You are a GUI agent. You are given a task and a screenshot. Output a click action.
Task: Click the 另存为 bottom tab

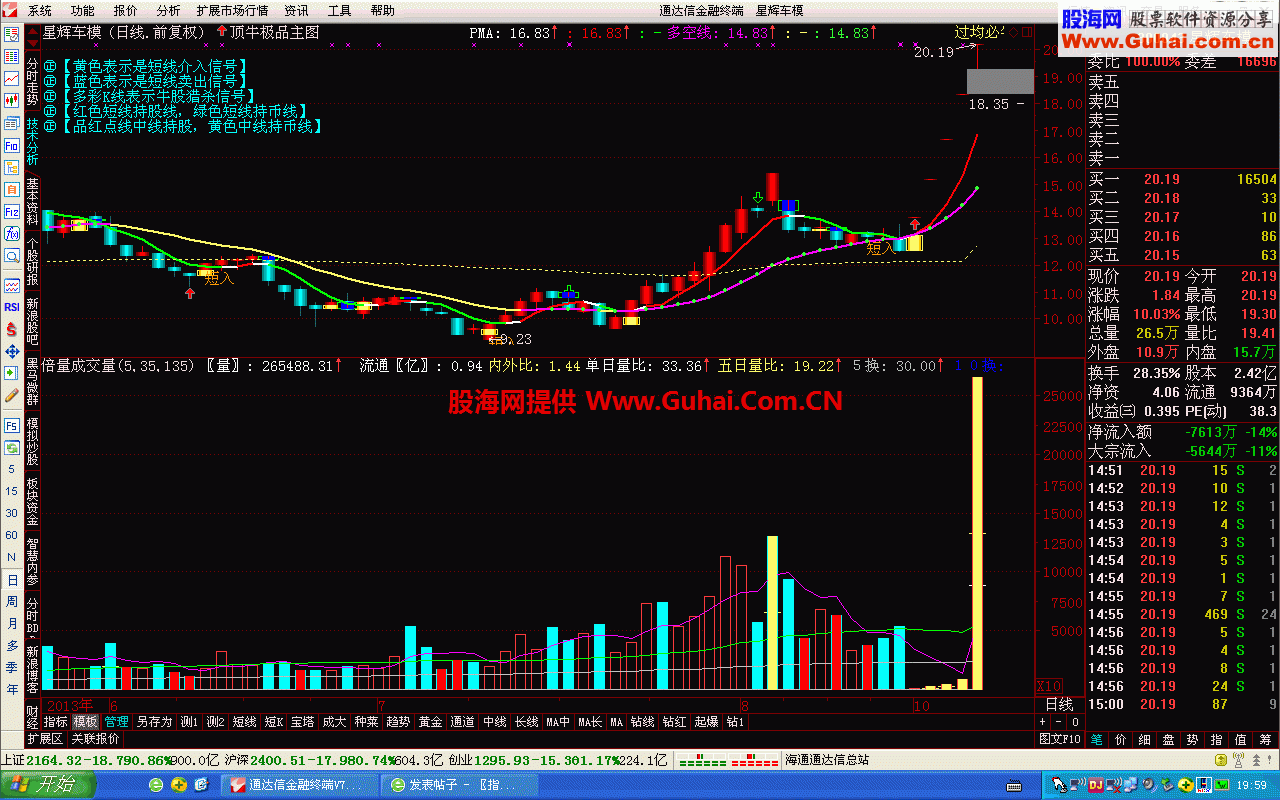pyautogui.click(x=155, y=721)
